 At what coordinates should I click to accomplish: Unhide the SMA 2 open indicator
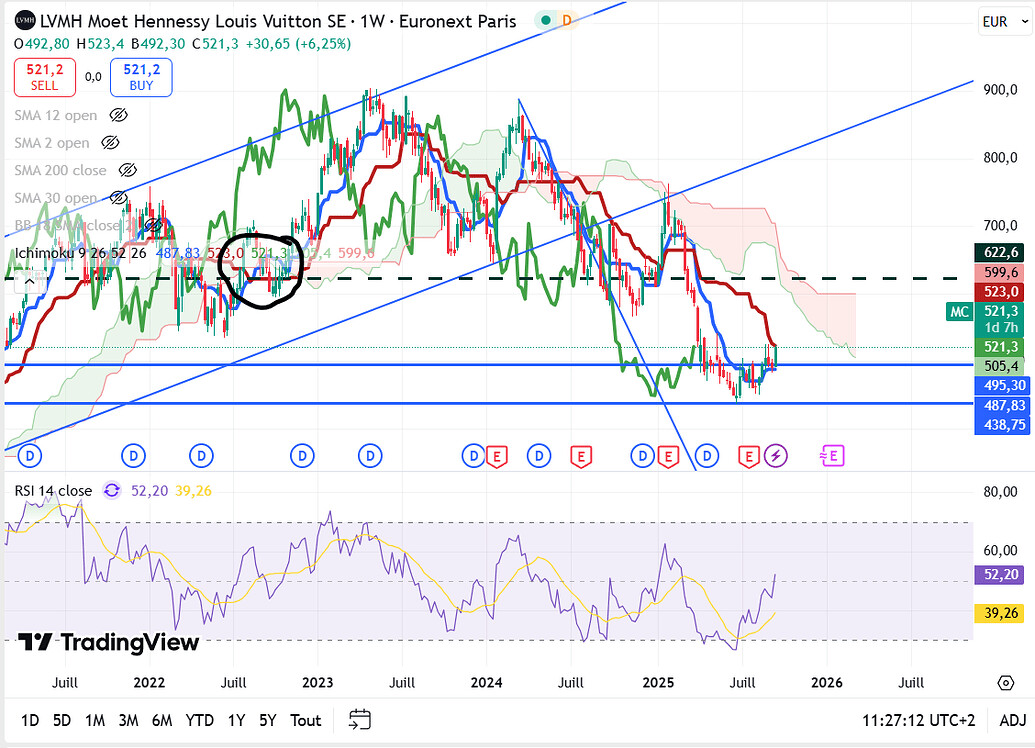pos(111,143)
